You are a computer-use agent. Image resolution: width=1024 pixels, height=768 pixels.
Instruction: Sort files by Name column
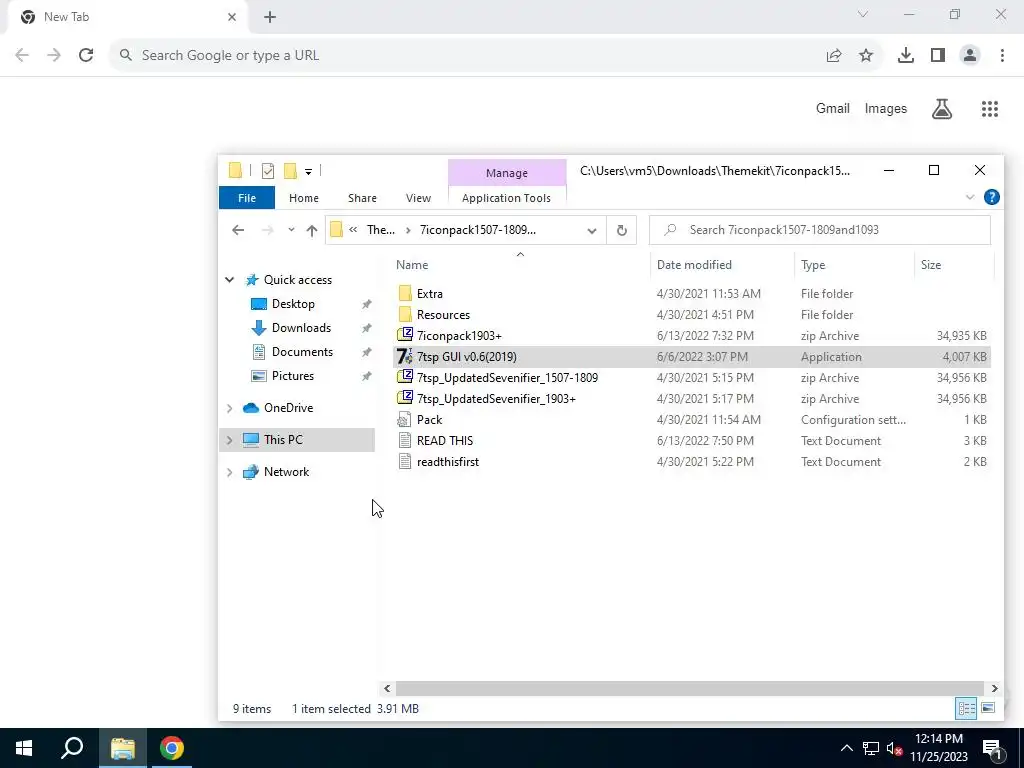(412, 264)
